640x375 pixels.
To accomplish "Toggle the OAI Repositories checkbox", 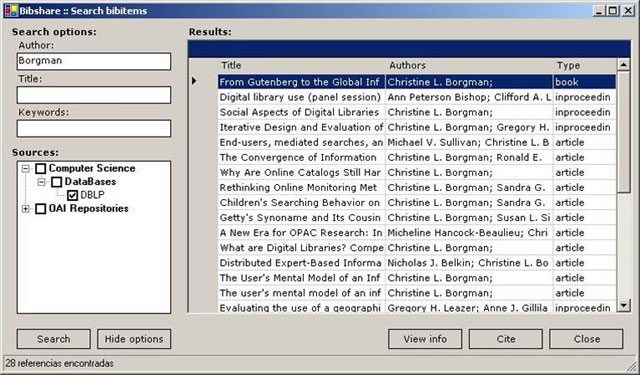I will click(41, 209).
